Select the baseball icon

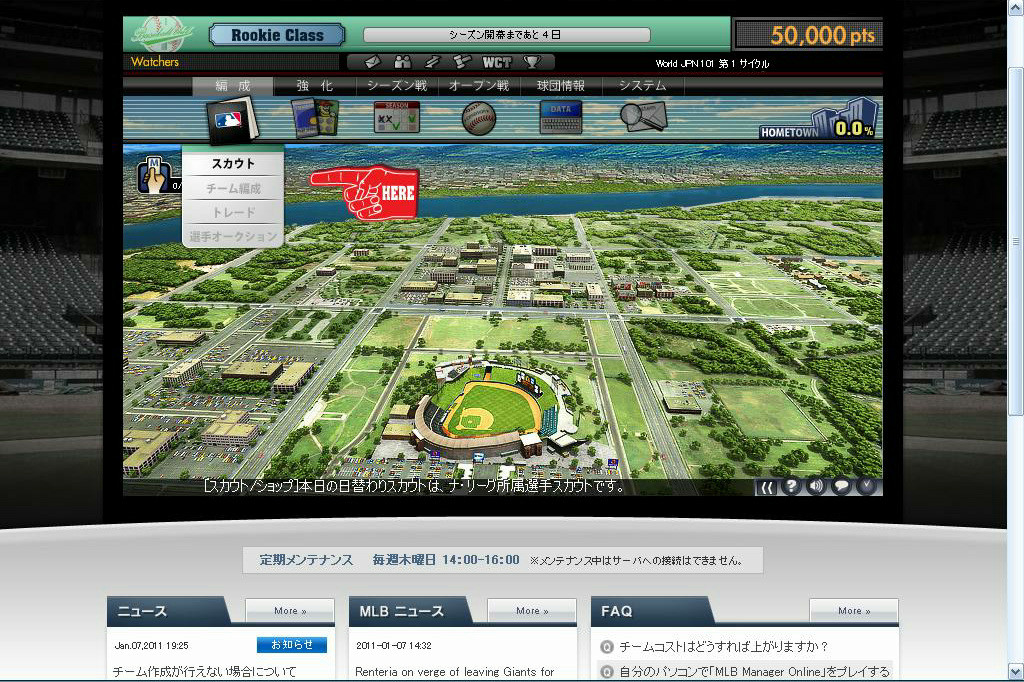coord(479,118)
